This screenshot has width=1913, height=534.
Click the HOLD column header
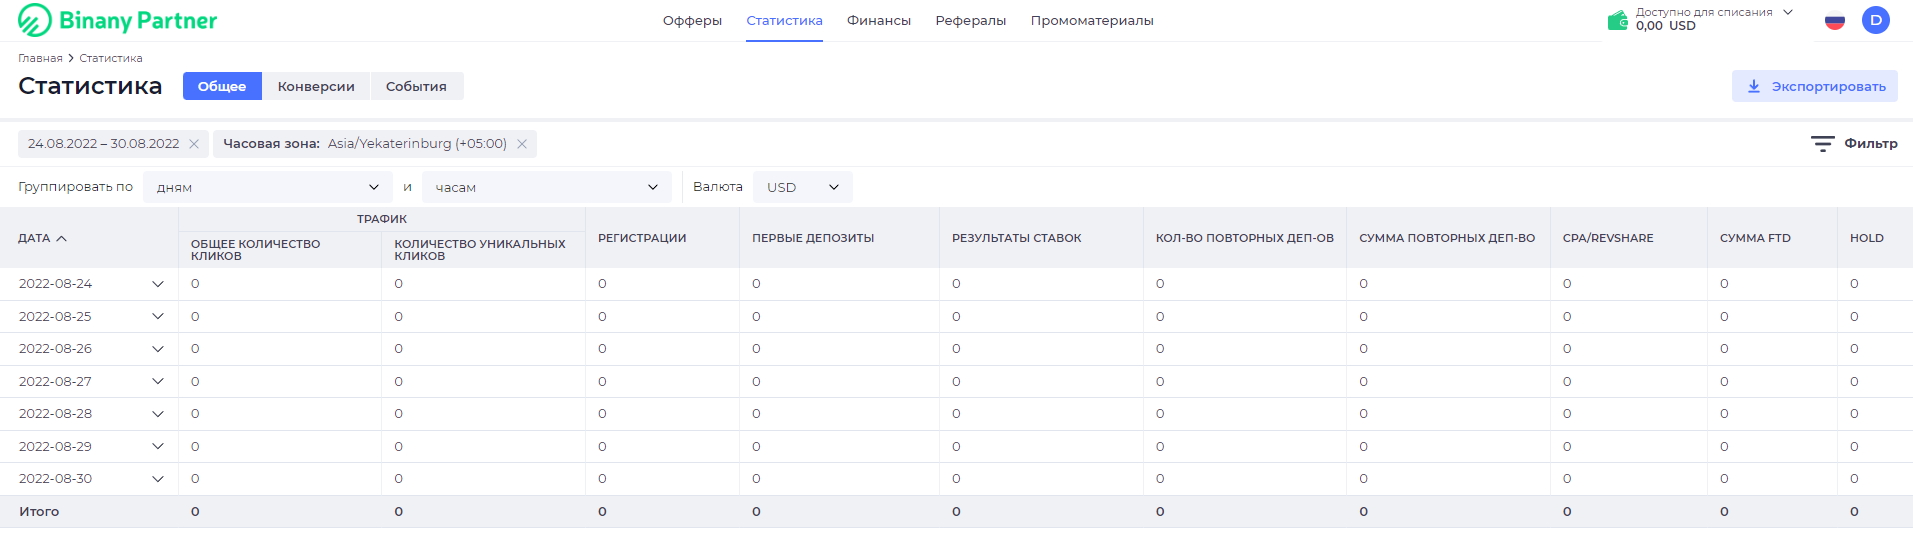(1867, 238)
